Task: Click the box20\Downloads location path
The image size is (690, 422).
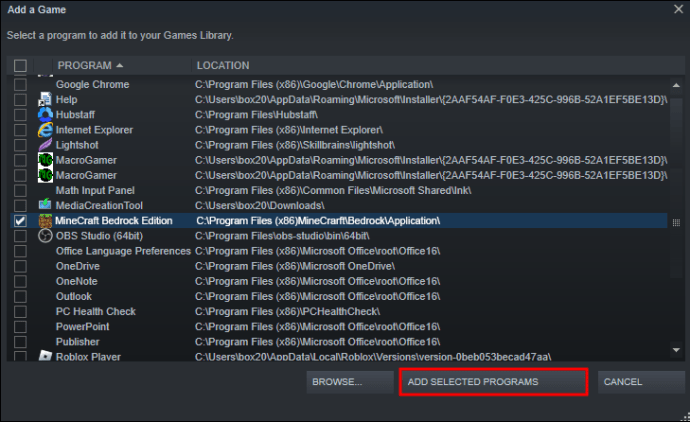Action: tap(260, 205)
